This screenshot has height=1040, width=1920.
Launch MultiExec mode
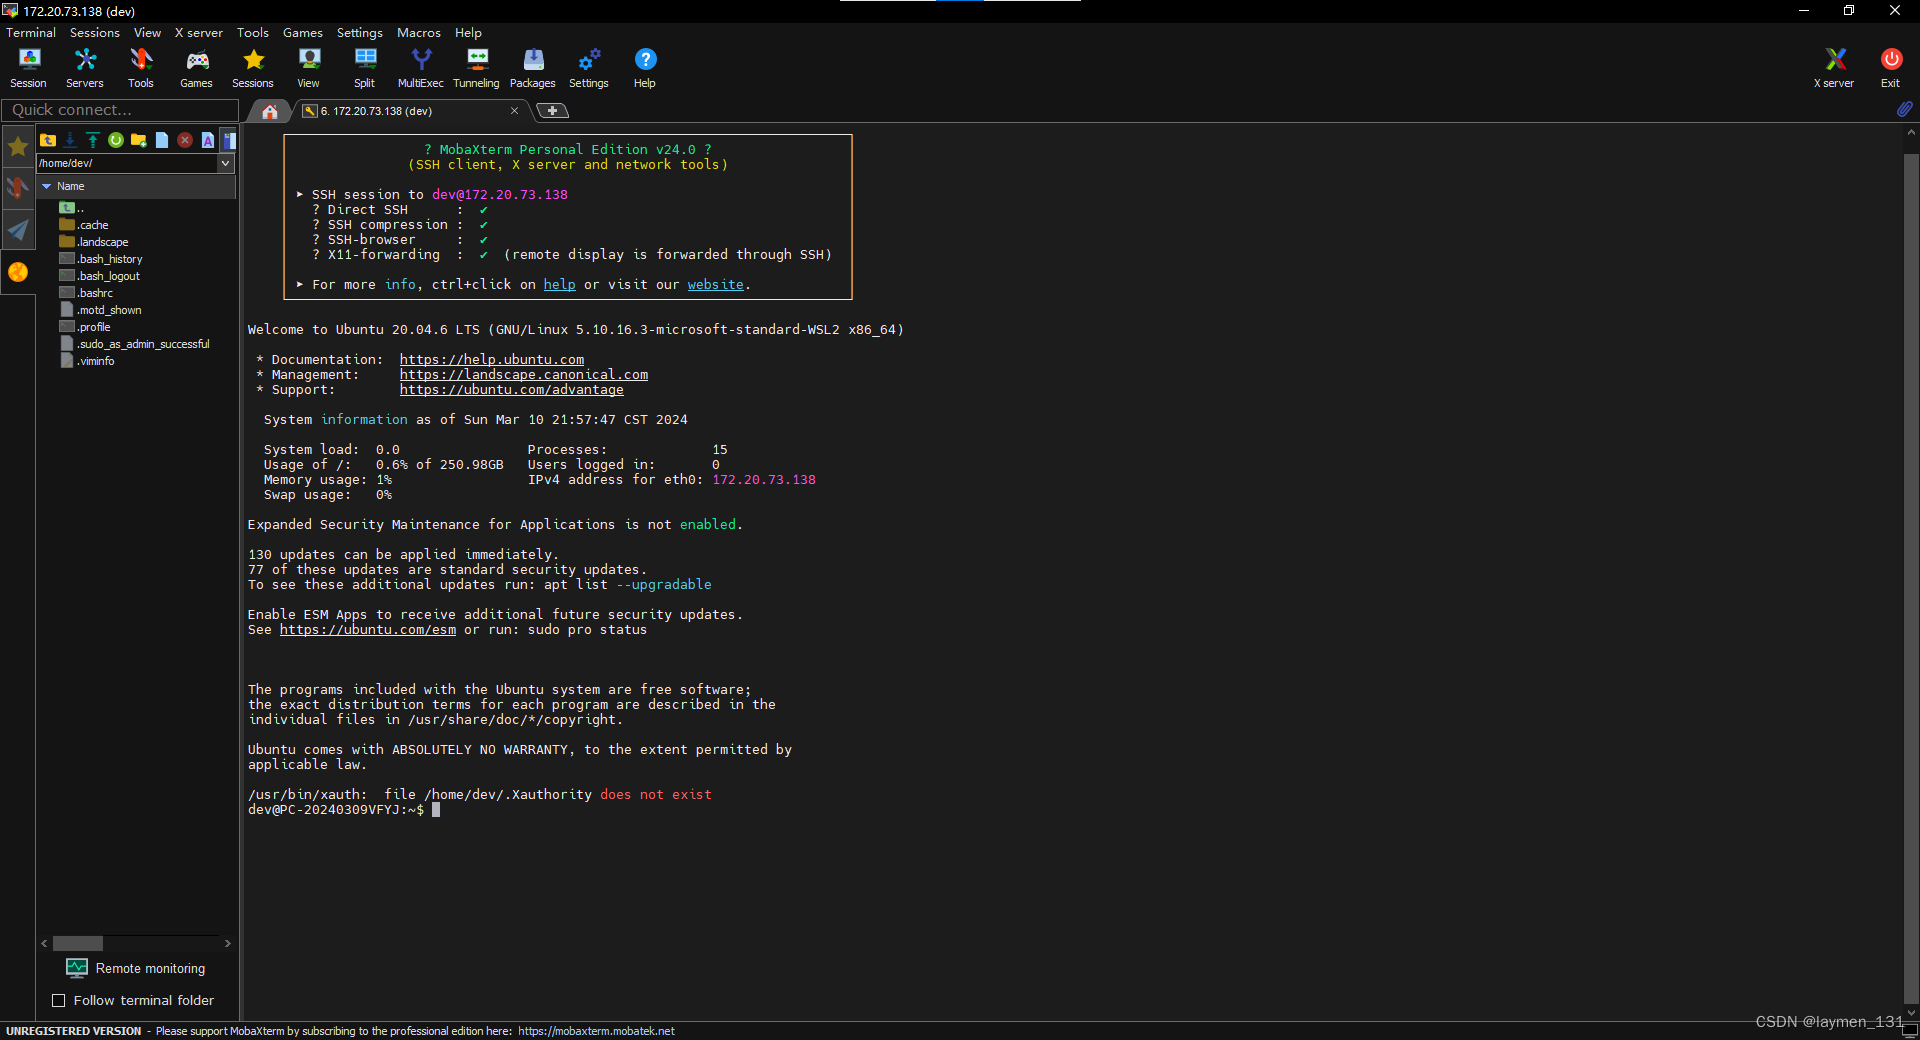point(420,66)
